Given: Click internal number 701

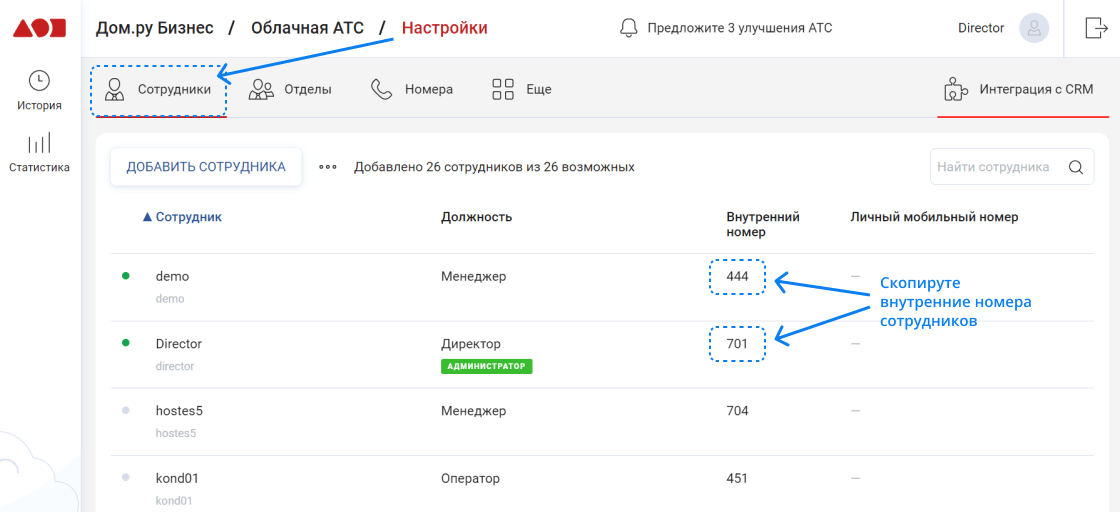Looking at the screenshot, I should tap(737, 343).
